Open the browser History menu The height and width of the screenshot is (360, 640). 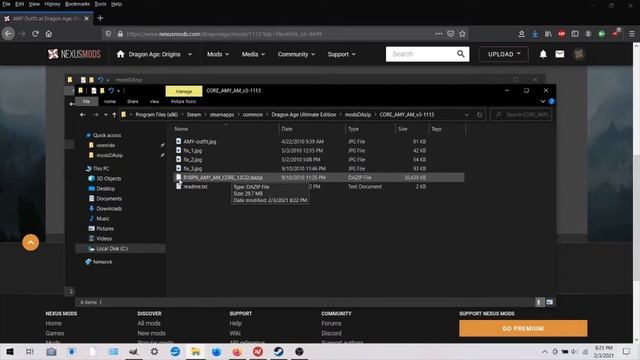(x=52, y=4)
